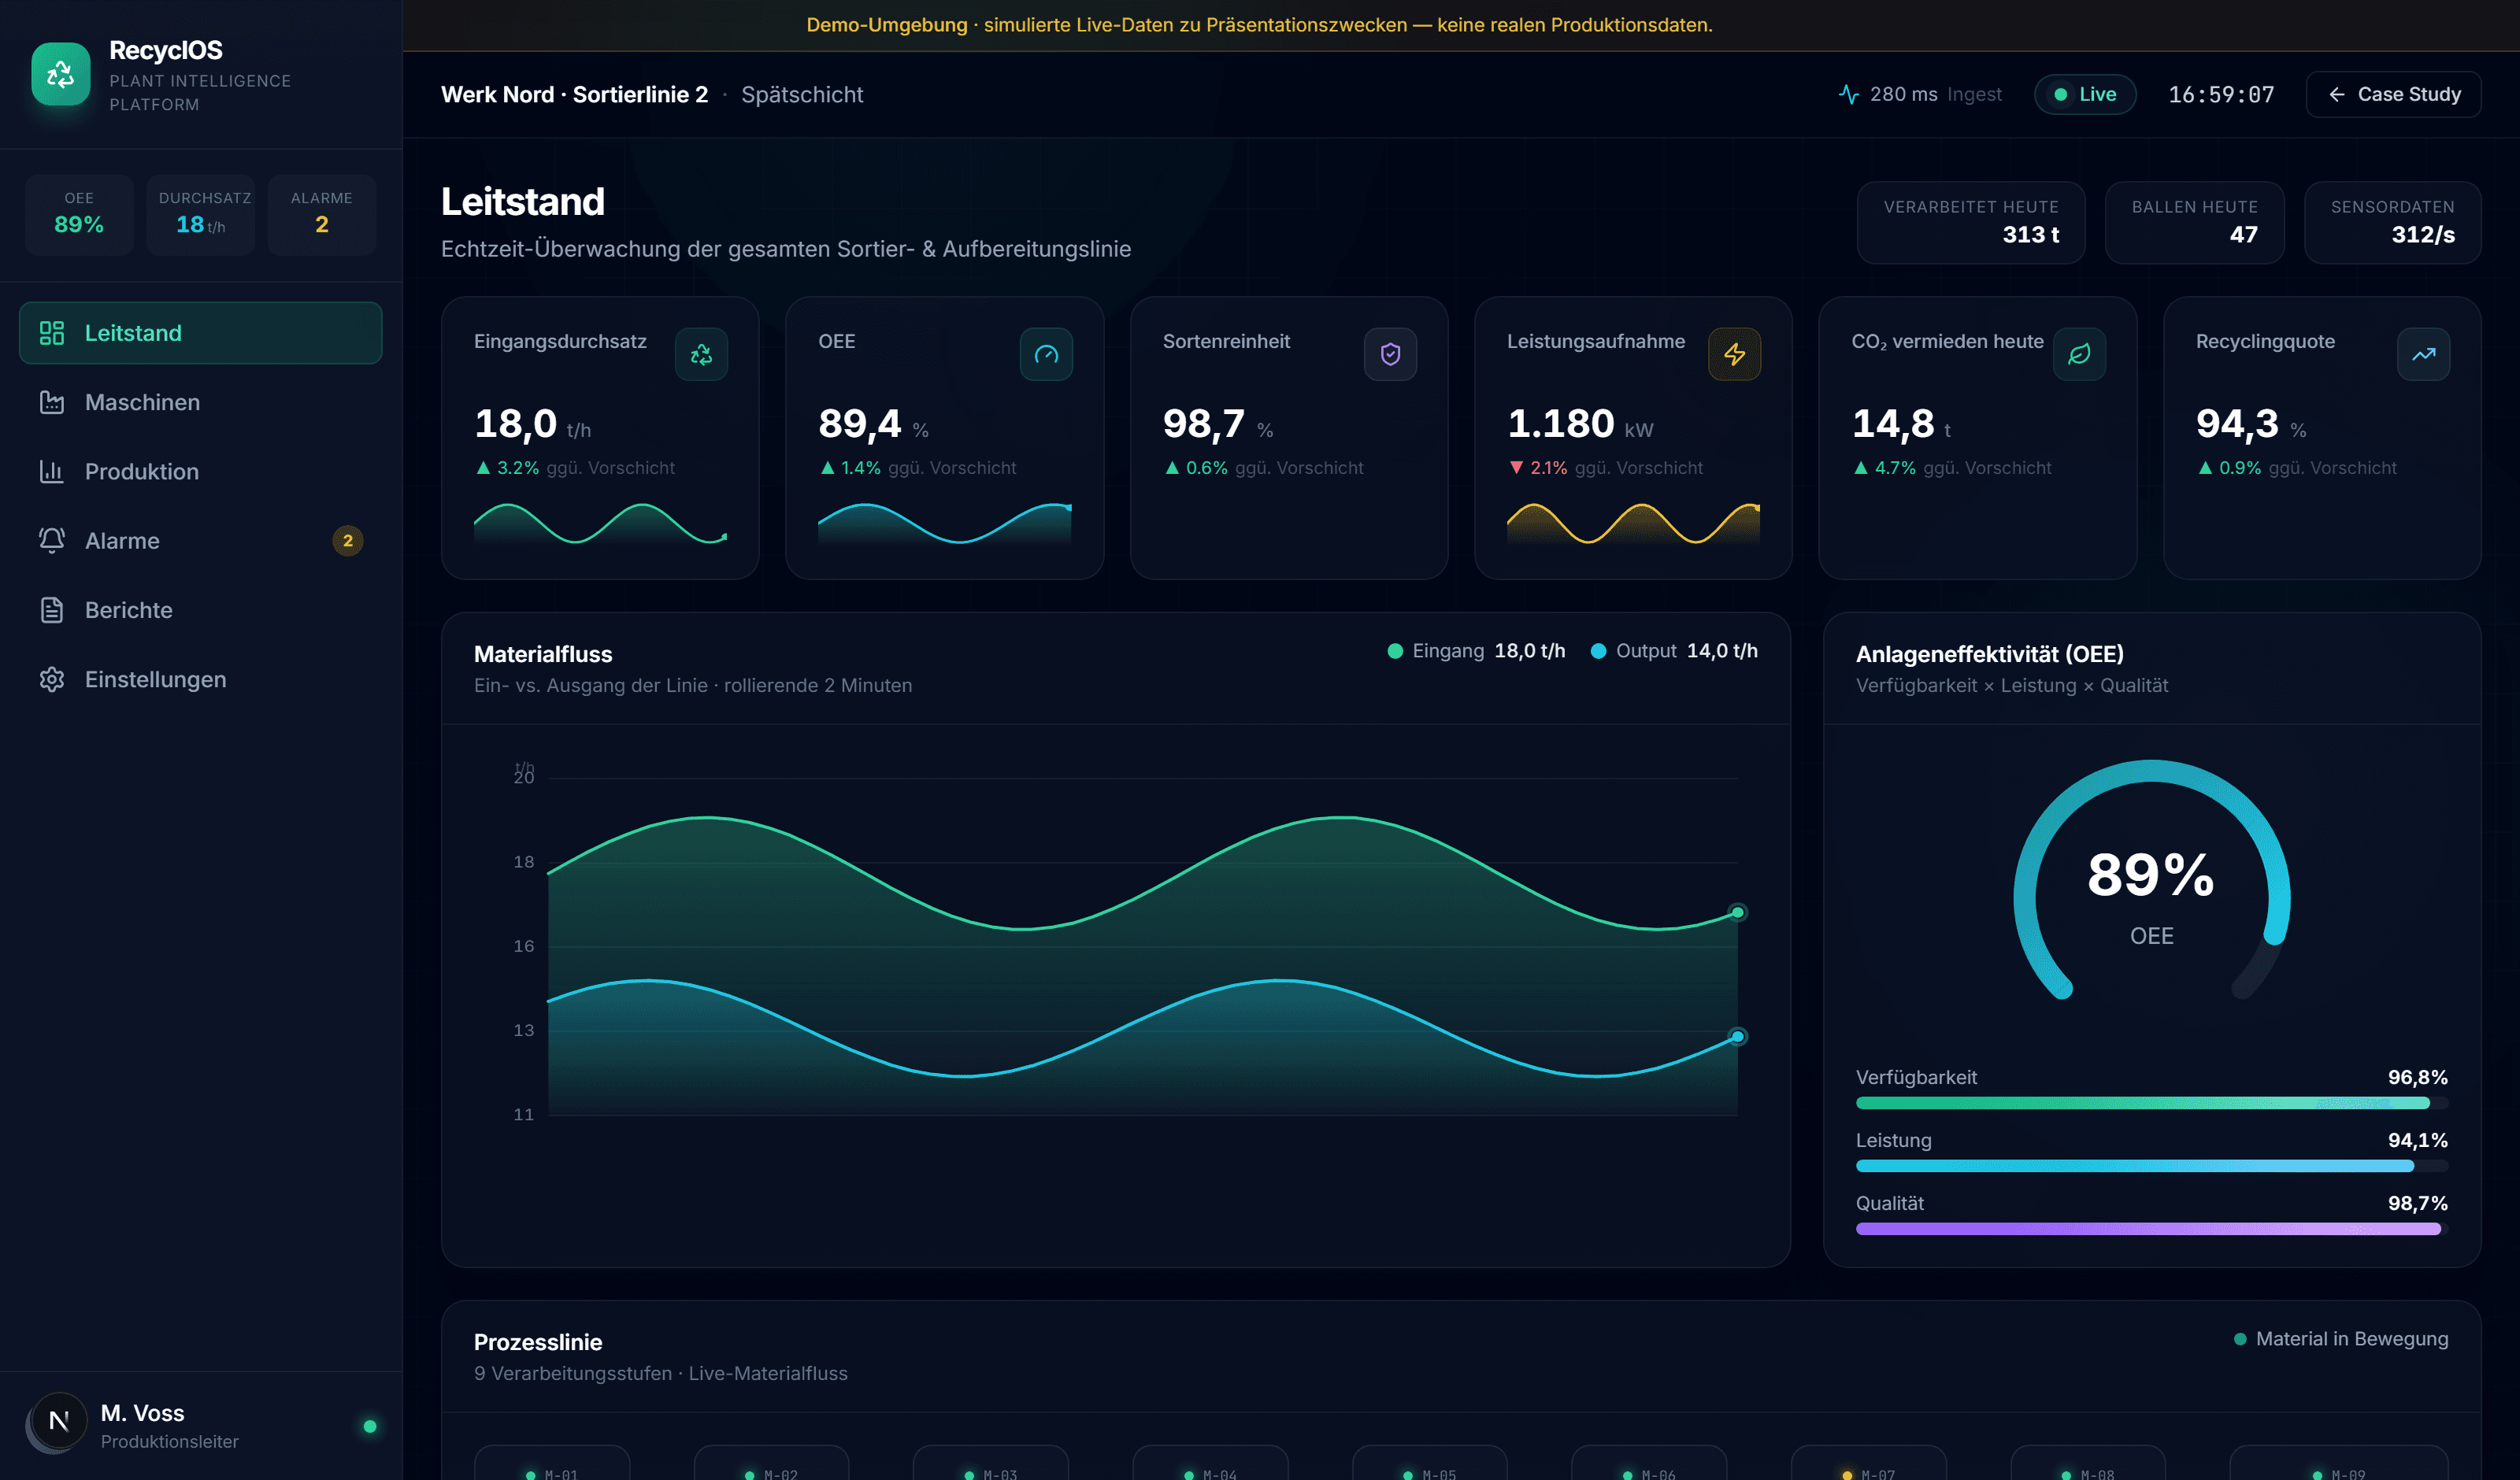This screenshot has width=2520, height=1480.
Task: Click the RecyclOS recycling logo icon
Action: (x=61, y=74)
